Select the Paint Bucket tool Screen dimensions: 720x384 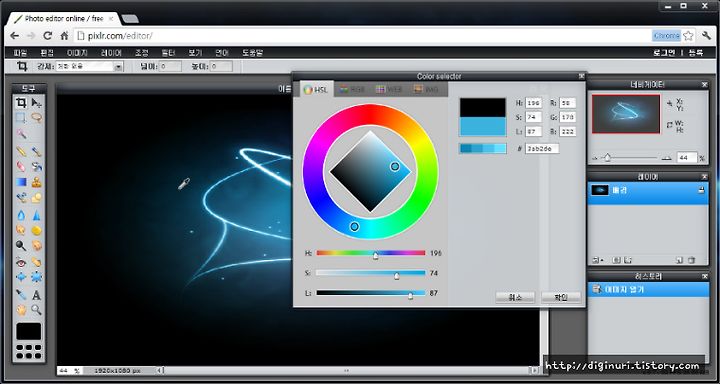(x=37, y=166)
